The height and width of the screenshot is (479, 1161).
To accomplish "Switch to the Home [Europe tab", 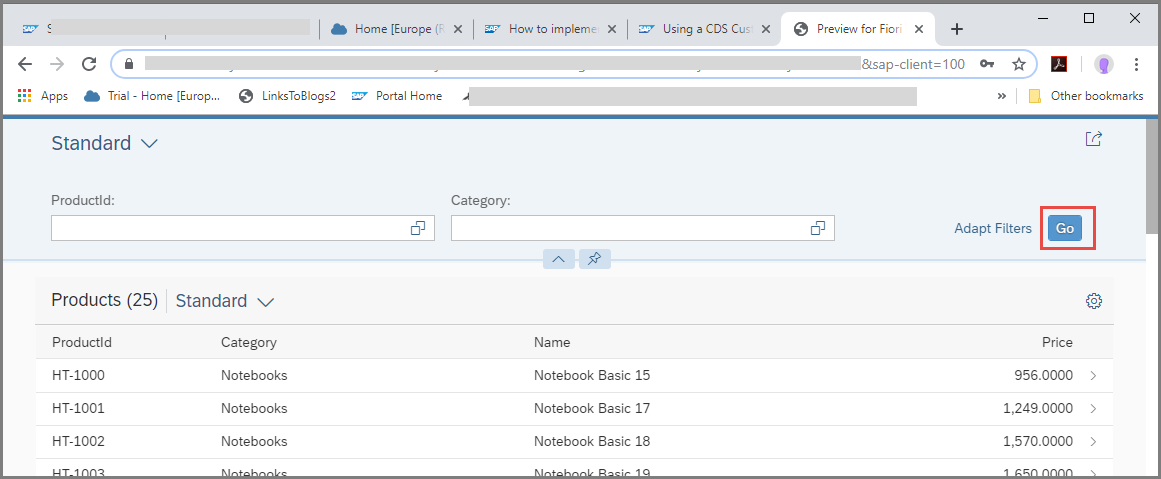I will (396, 29).
